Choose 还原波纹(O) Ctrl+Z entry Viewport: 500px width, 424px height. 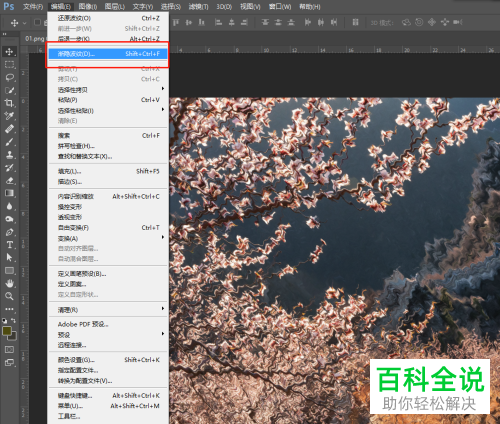108,18
